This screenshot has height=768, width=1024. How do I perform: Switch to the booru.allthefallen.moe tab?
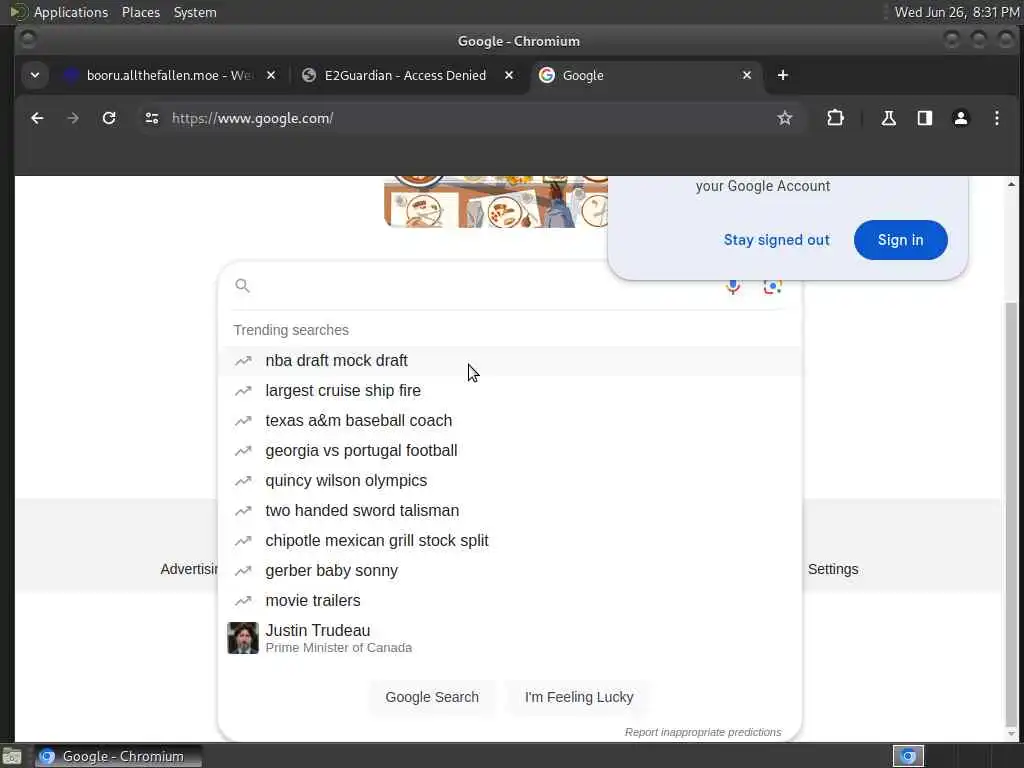point(170,75)
